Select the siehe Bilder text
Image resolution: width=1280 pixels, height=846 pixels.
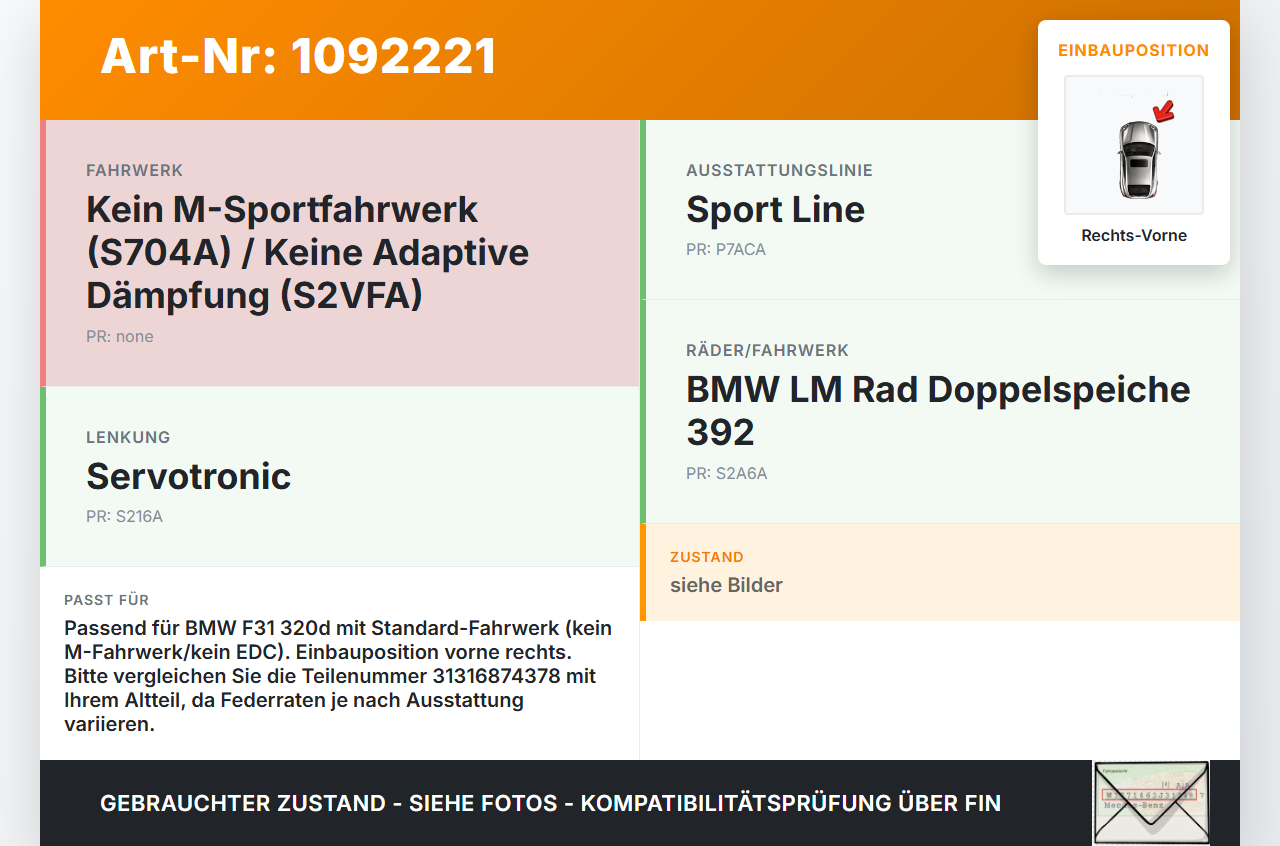(x=726, y=585)
